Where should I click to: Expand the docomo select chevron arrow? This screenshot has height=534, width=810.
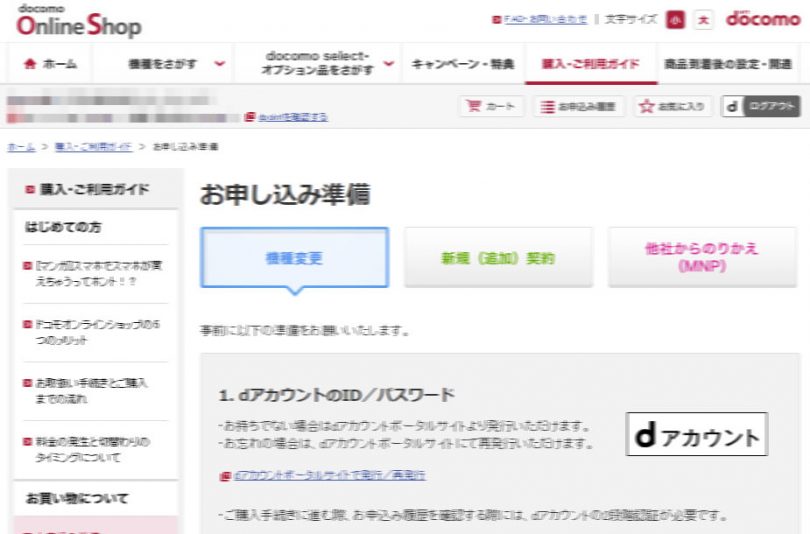coord(389,64)
